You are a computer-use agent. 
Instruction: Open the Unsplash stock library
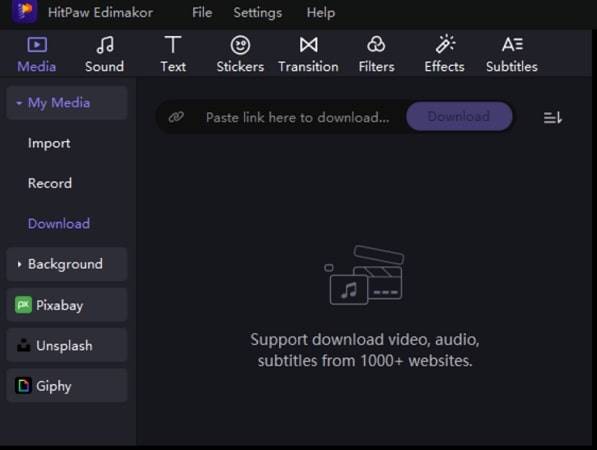[x=67, y=345]
